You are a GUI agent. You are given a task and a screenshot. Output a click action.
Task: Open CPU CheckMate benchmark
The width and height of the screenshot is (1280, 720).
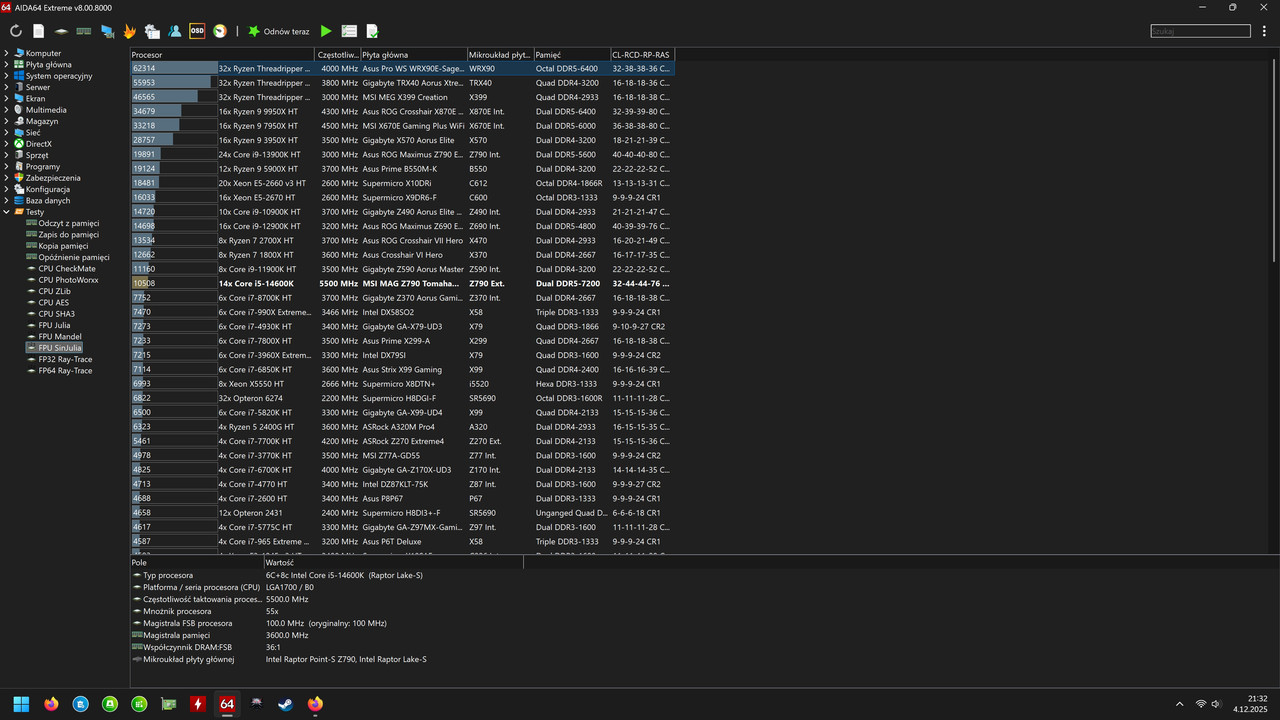[67, 268]
